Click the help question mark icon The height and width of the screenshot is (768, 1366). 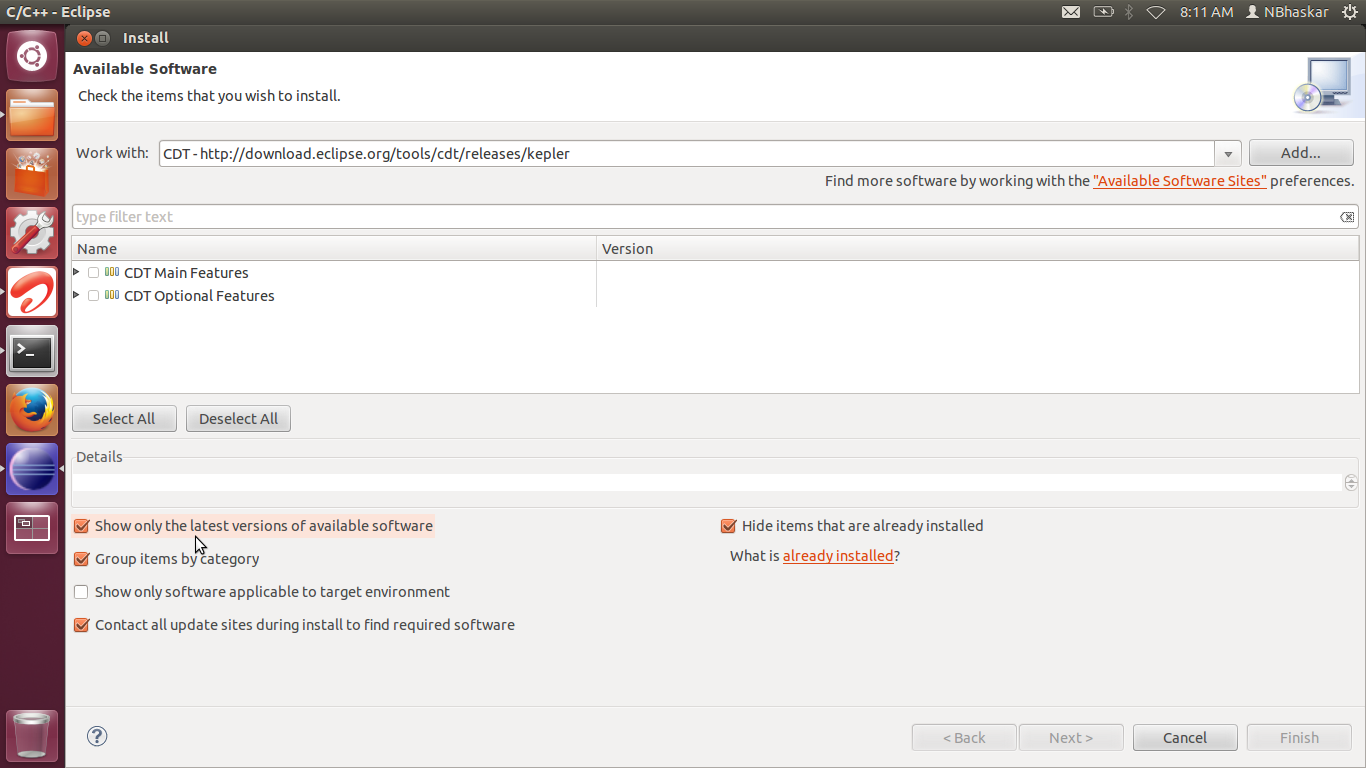[x=97, y=737]
